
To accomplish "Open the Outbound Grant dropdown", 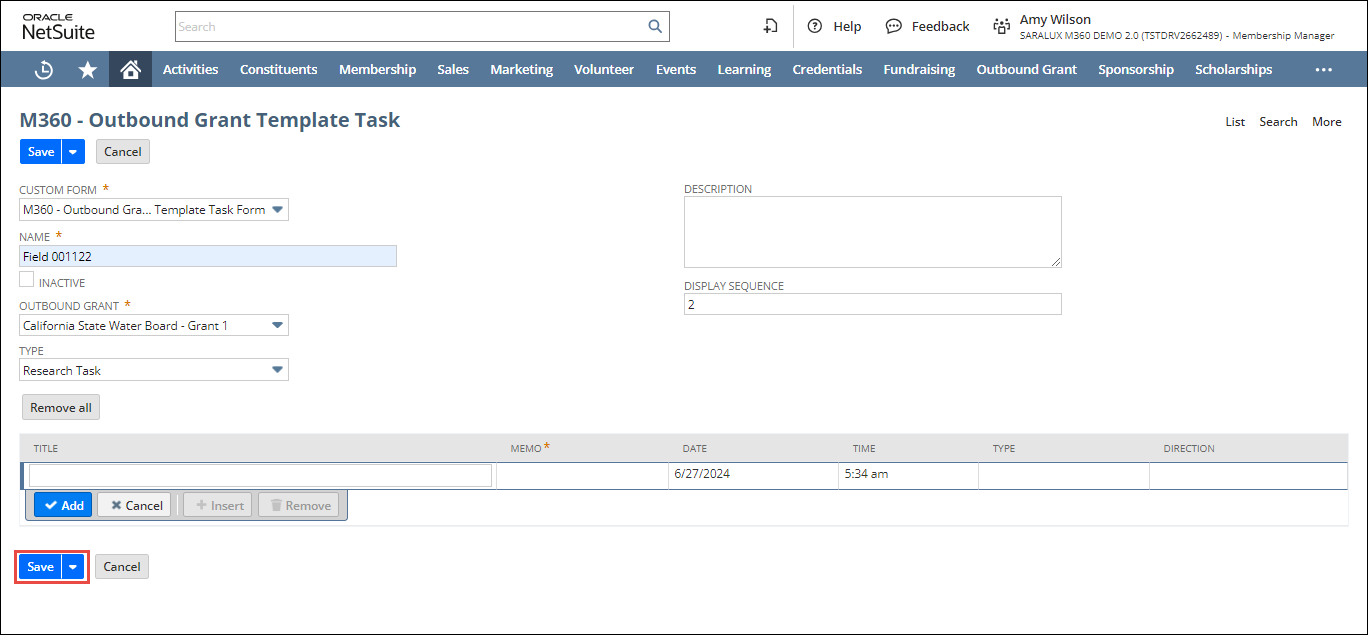I will click(x=277, y=326).
